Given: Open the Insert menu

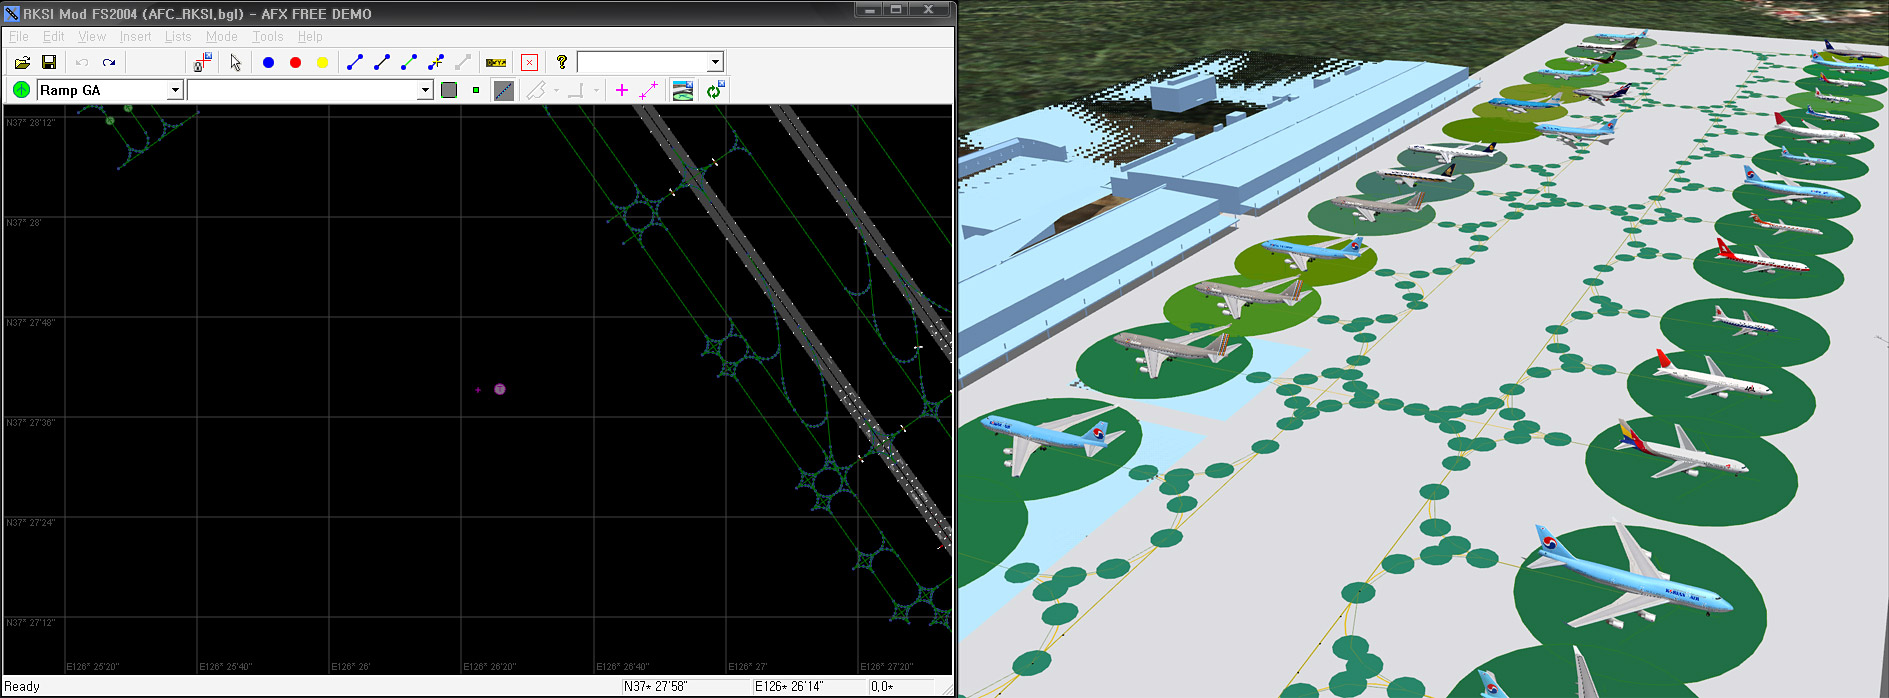Looking at the screenshot, I should pos(135,37).
